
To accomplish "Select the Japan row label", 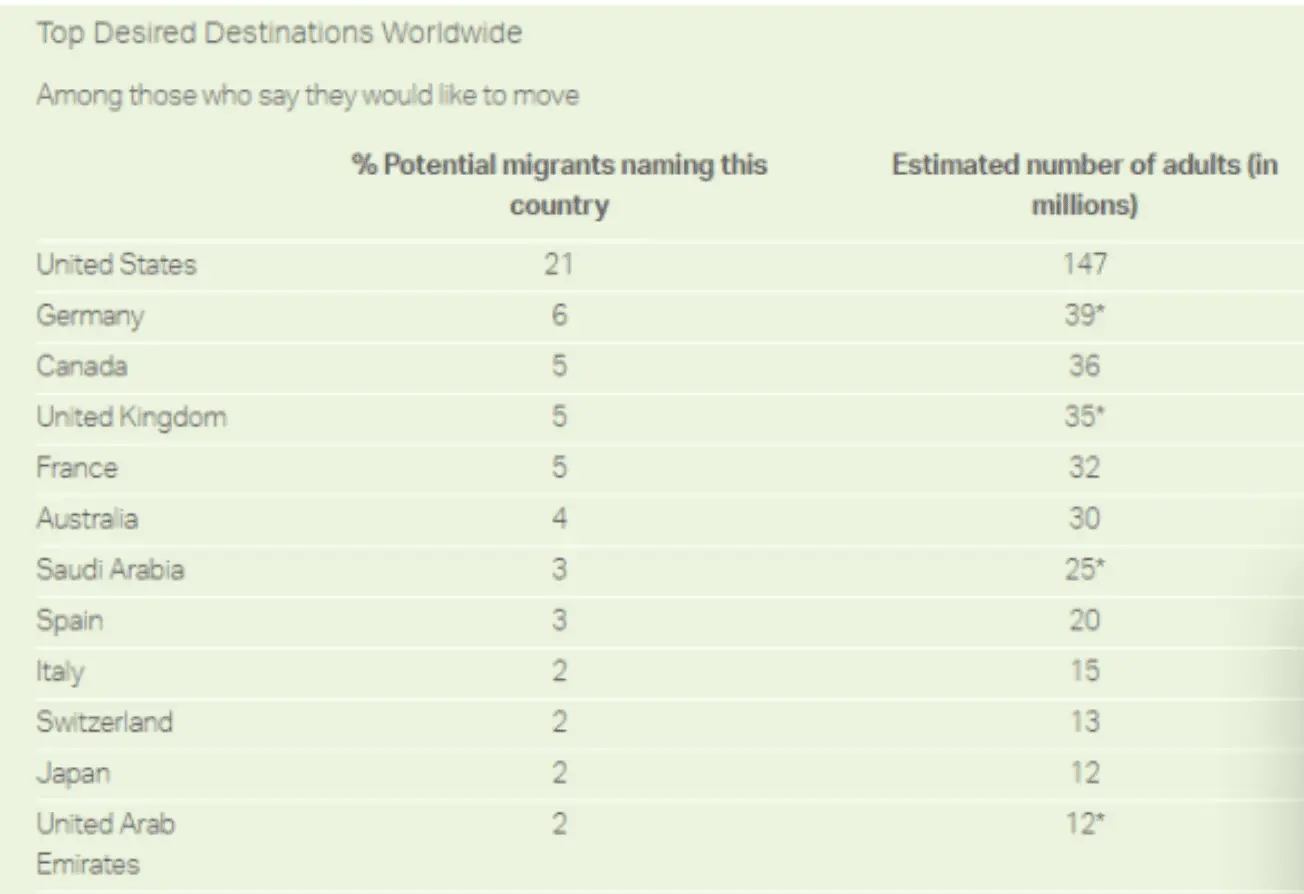I will tap(73, 773).
